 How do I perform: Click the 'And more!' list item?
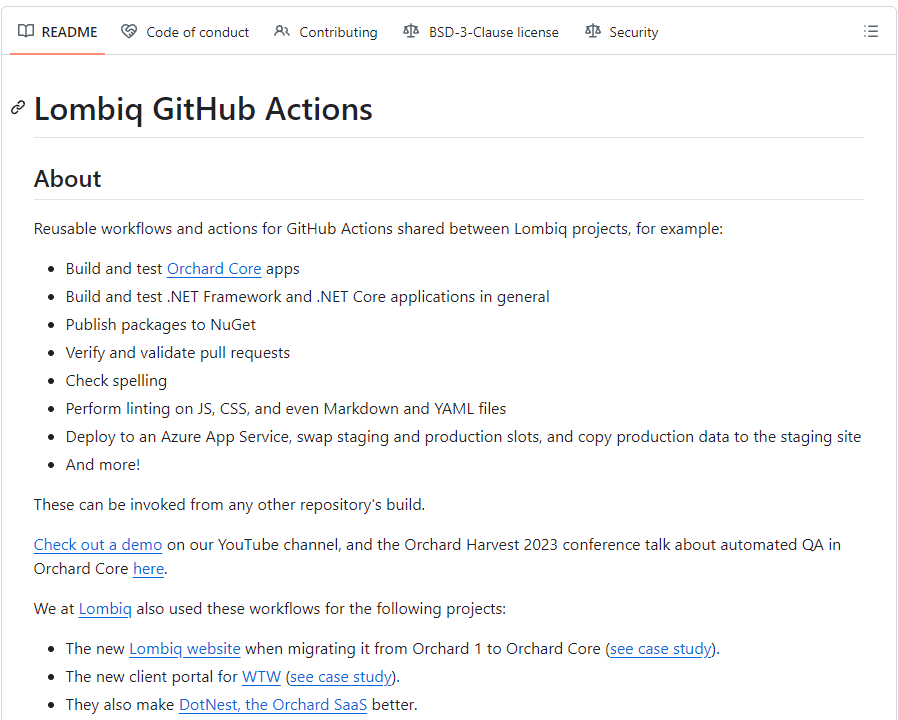pos(103,465)
